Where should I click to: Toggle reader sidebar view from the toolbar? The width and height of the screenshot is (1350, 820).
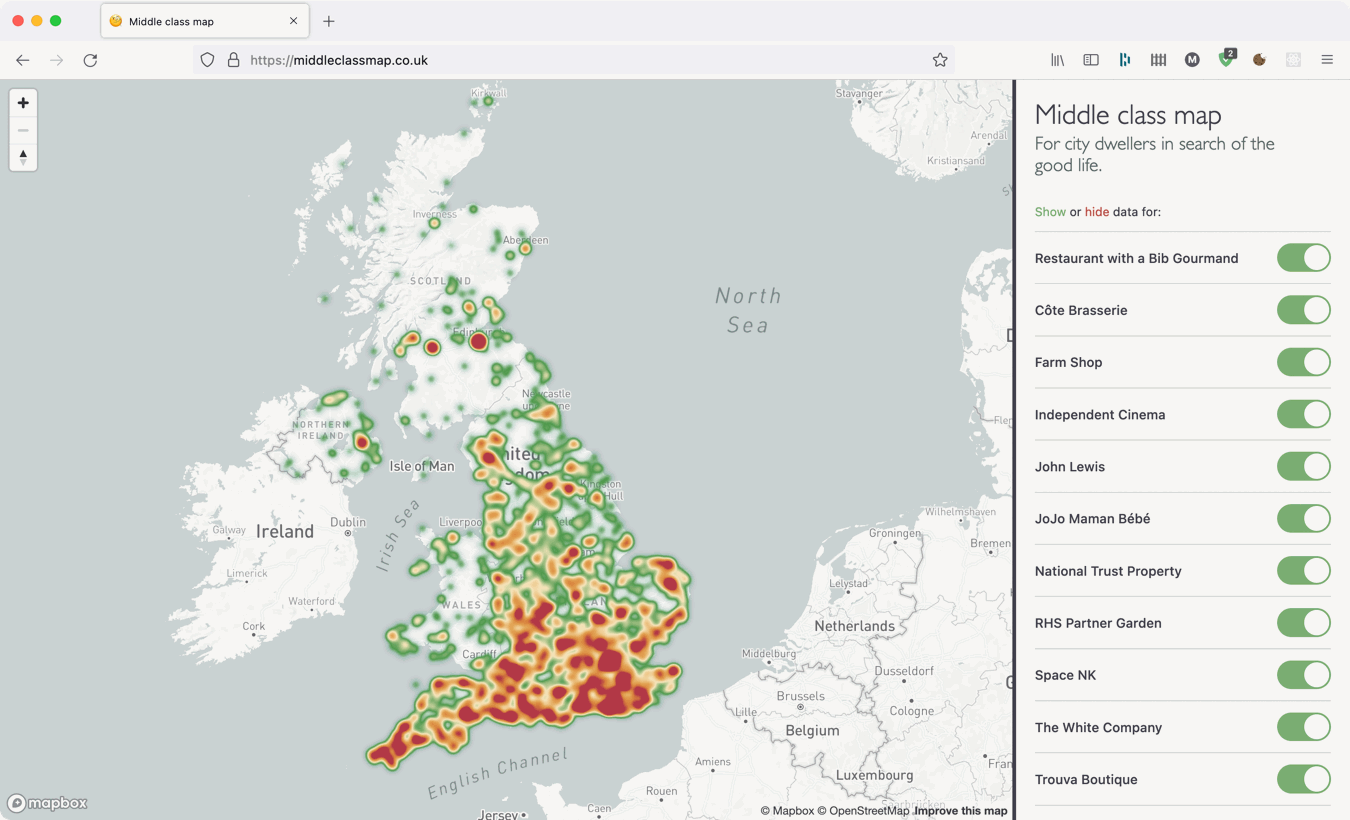[x=1091, y=60]
